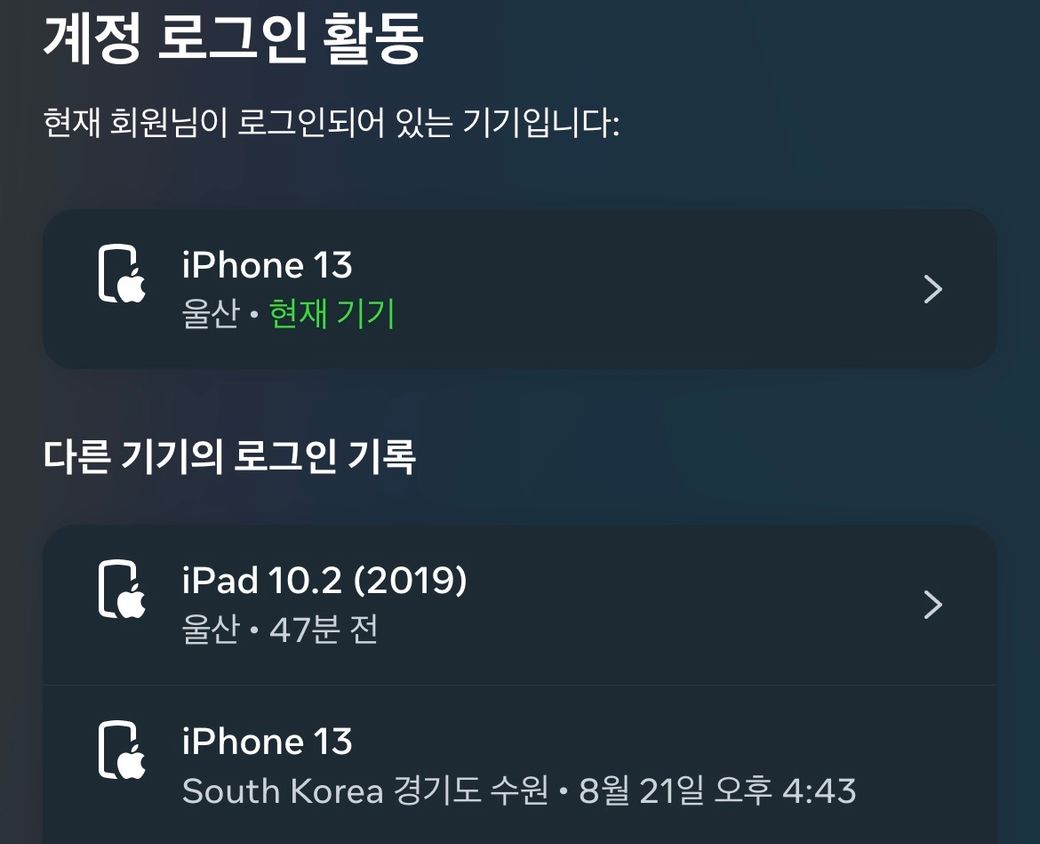
Task: Tap the Apple device icon for the Suwon iPhone 13
Action: pyautogui.click(x=122, y=750)
